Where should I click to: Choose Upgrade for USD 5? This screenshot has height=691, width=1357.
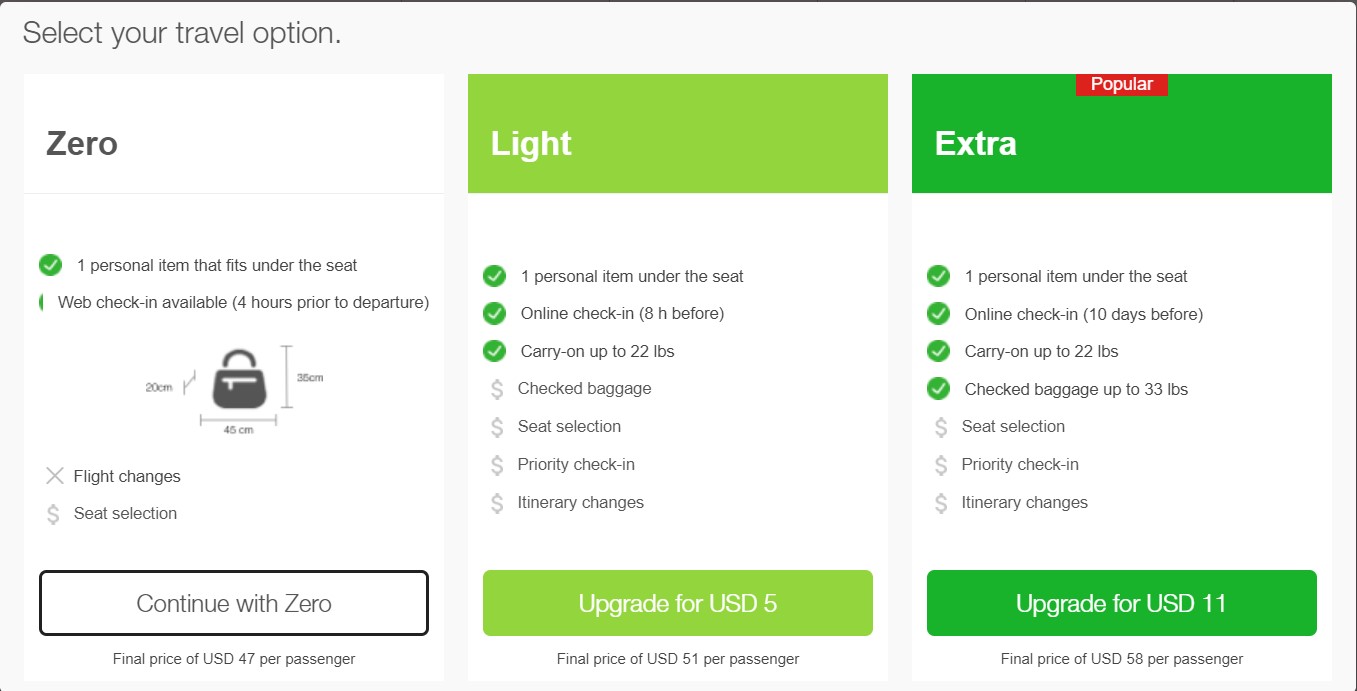click(677, 603)
